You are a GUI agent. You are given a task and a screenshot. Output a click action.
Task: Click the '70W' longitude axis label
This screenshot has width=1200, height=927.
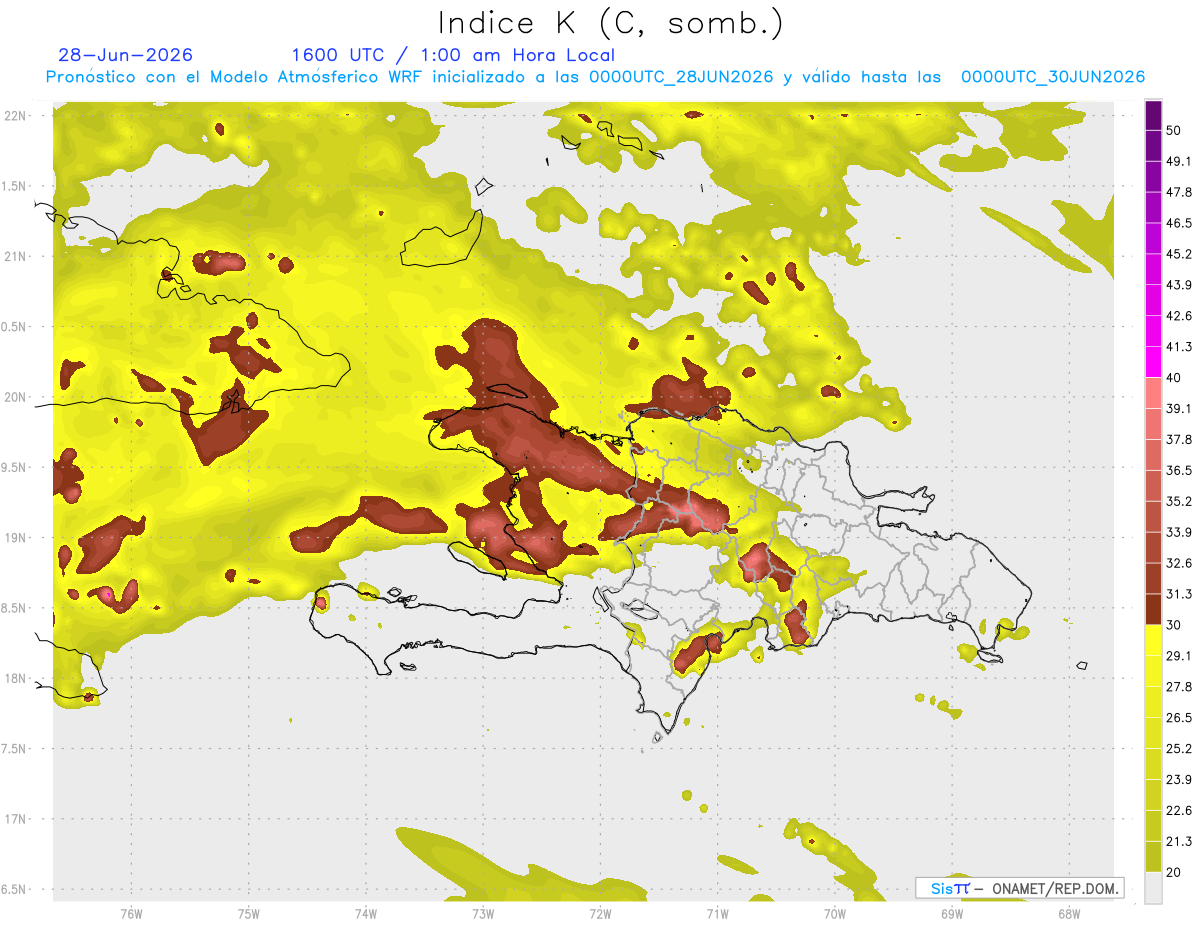[x=834, y=913]
